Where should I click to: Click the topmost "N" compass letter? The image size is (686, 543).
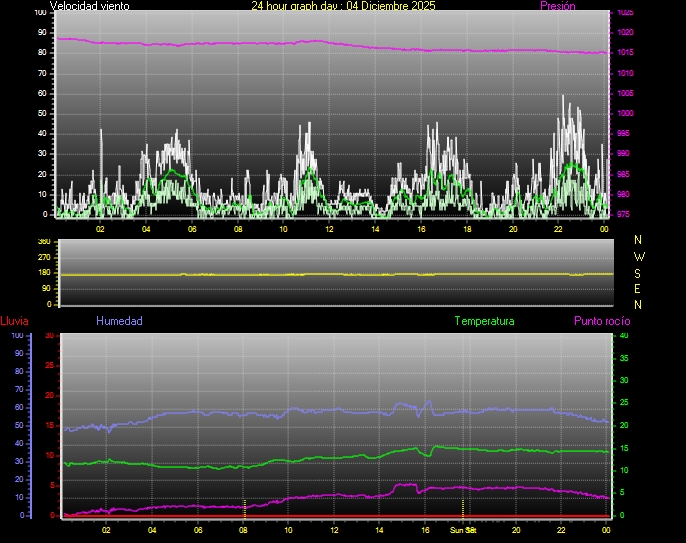pos(639,240)
